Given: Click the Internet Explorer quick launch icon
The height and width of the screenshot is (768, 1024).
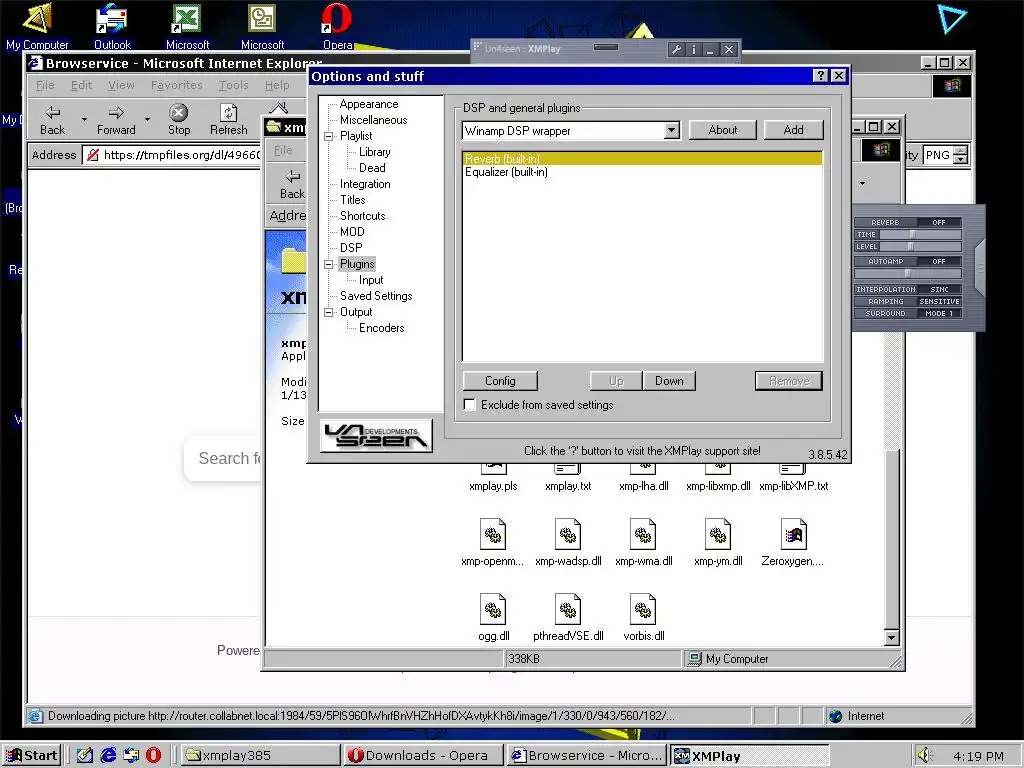Looking at the screenshot, I should click(108, 755).
